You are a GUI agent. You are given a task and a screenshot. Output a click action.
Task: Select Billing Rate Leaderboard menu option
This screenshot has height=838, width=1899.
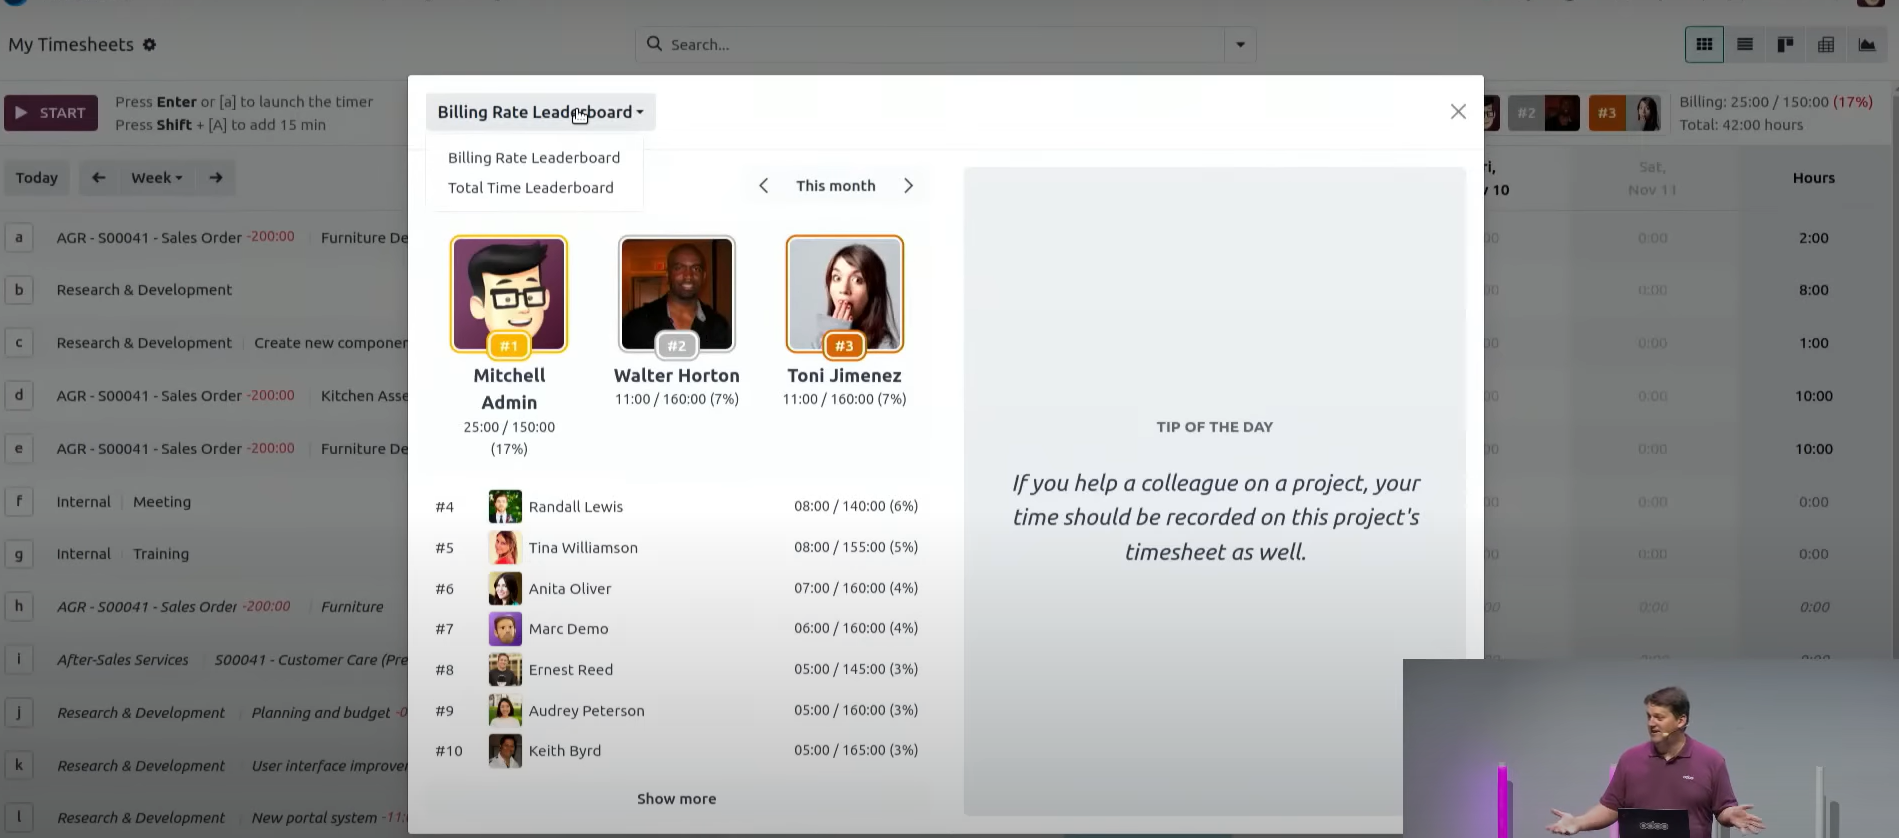pyautogui.click(x=534, y=158)
